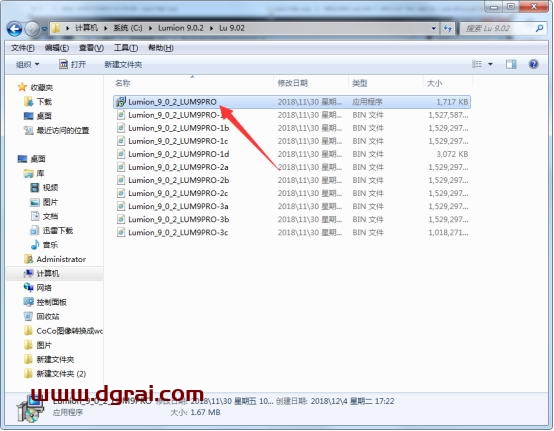Screen dimensions: 554x431
Task: Open the 编辑(E) menu
Action: (57, 48)
